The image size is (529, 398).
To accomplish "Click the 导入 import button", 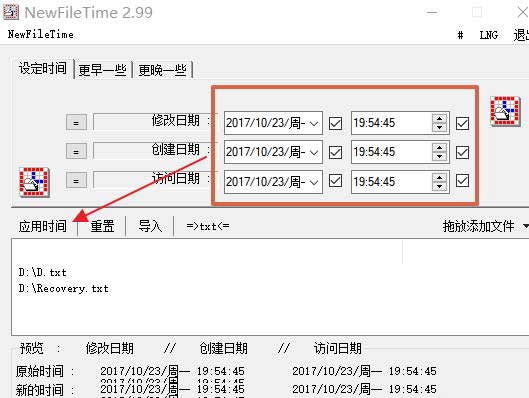I will tap(150, 226).
